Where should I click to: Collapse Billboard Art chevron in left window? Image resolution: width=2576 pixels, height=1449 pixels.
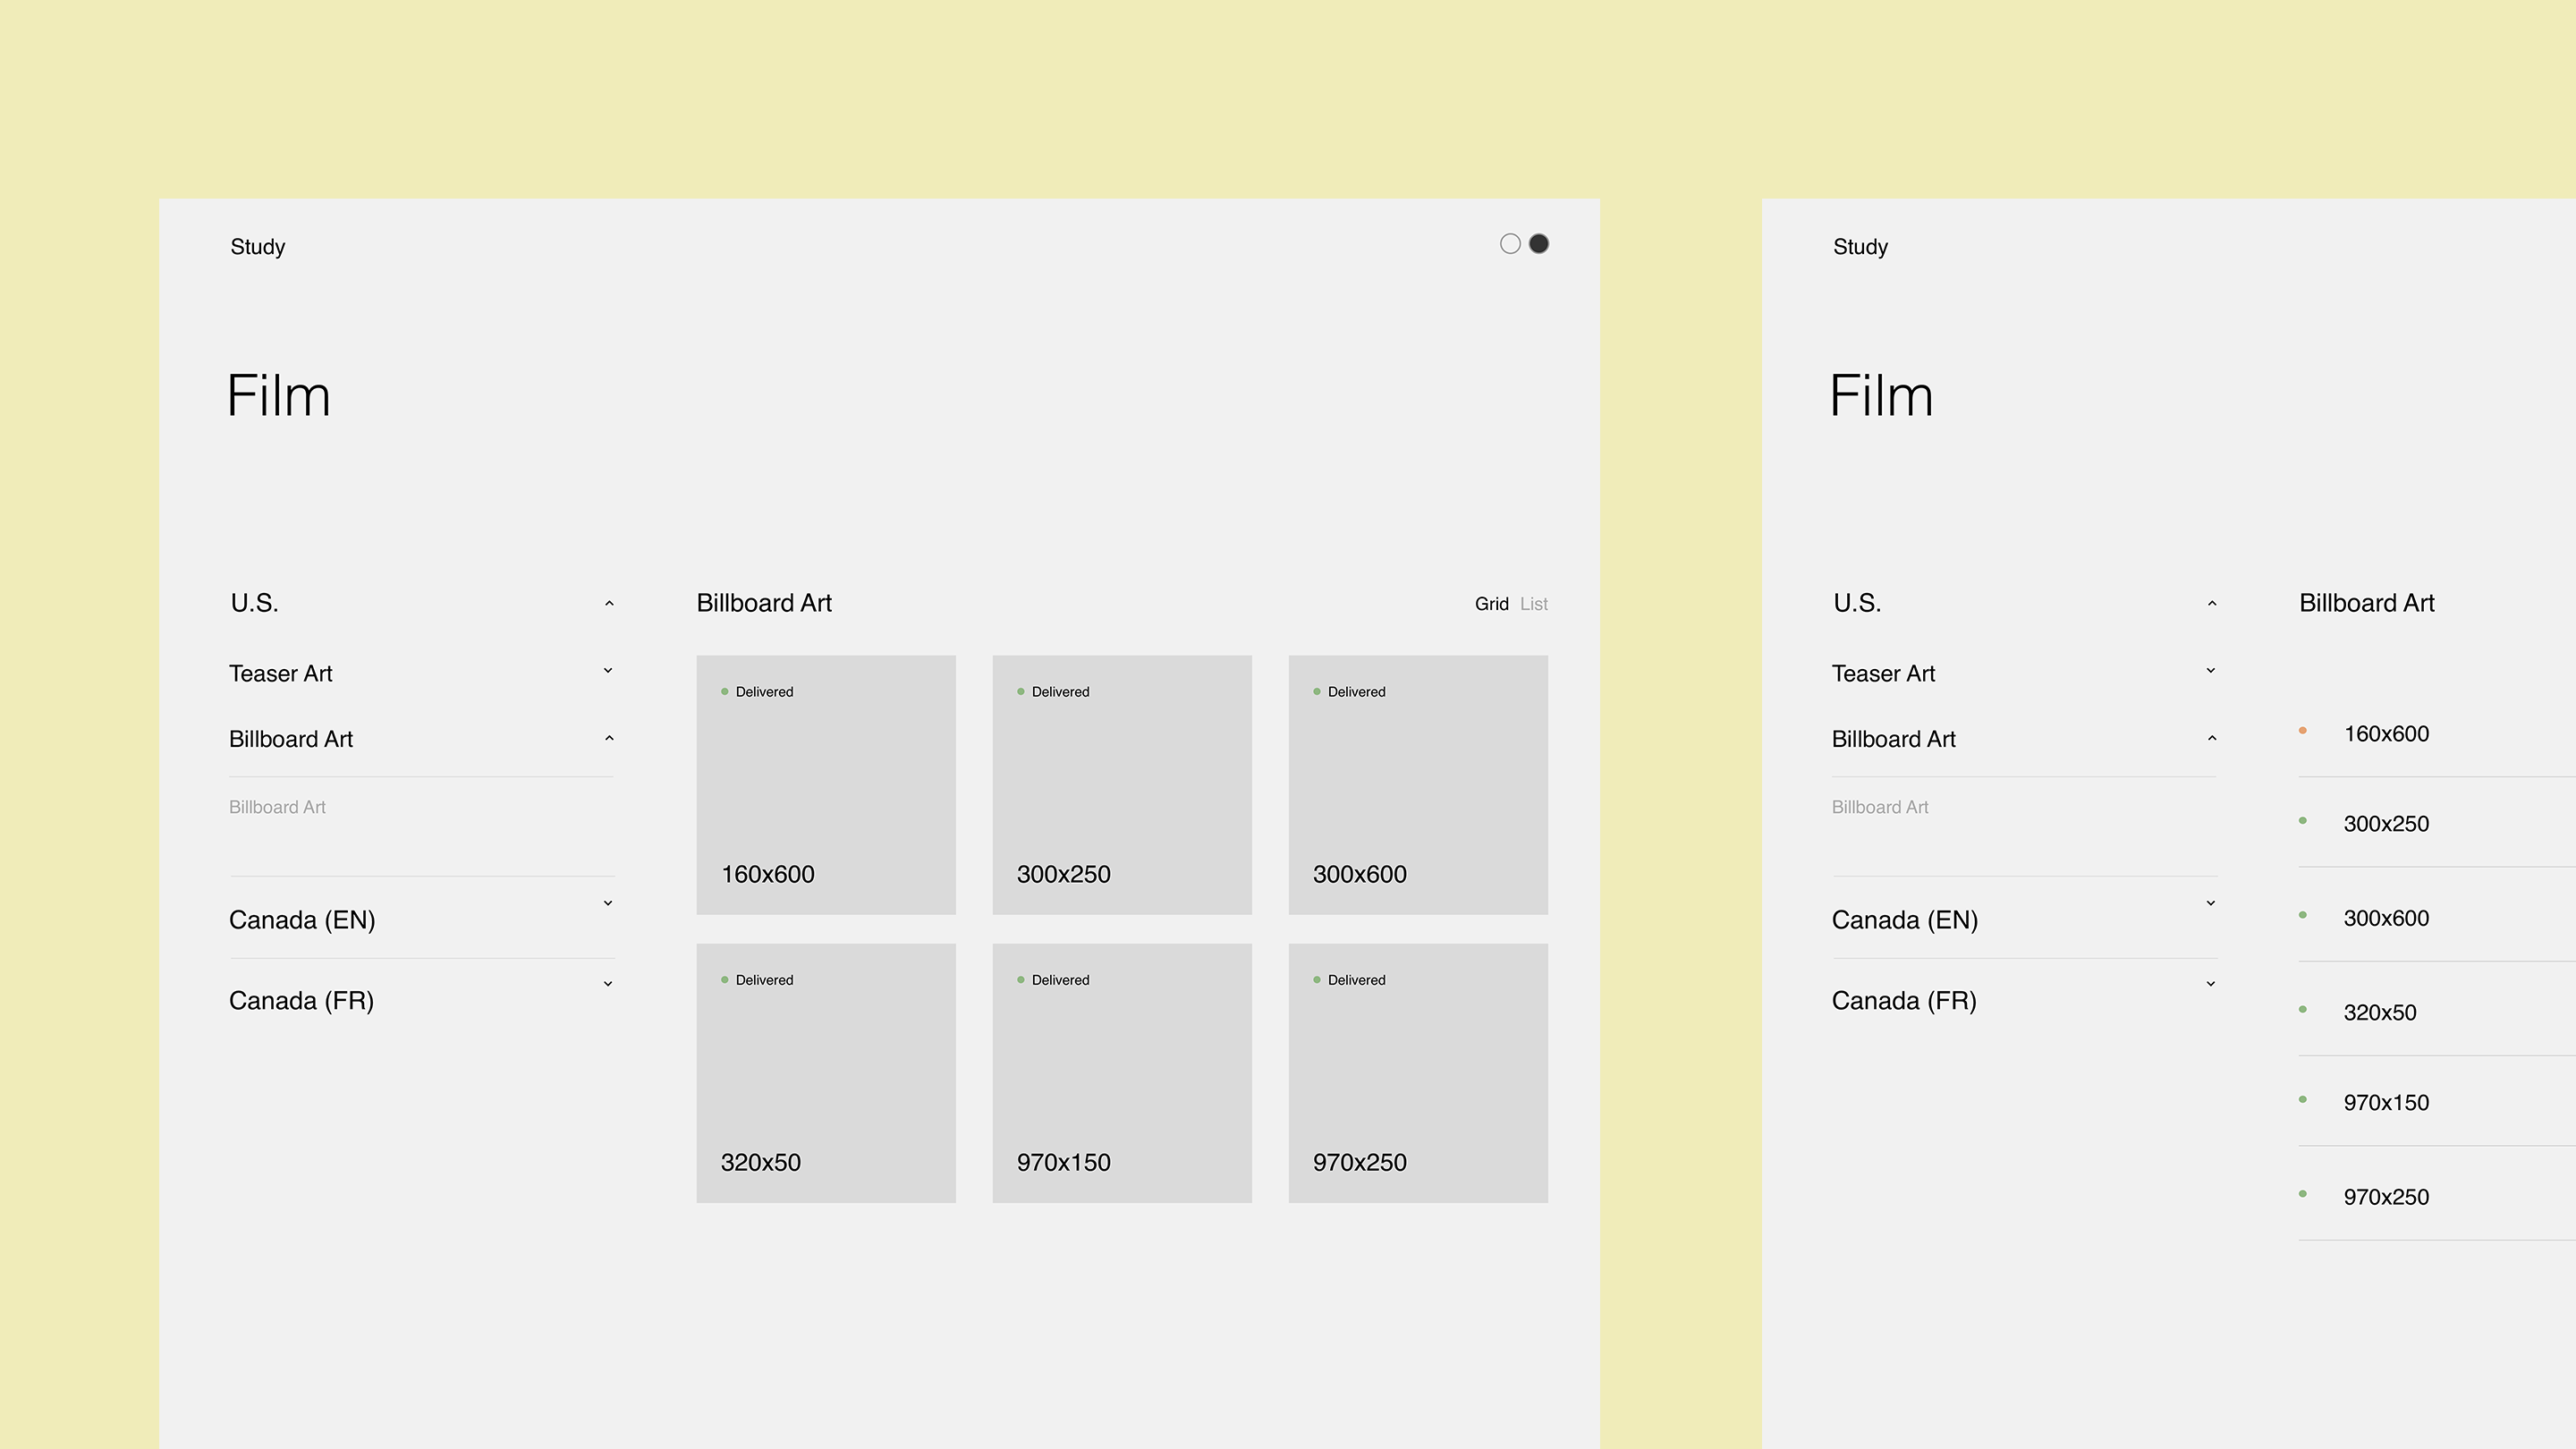[609, 739]
